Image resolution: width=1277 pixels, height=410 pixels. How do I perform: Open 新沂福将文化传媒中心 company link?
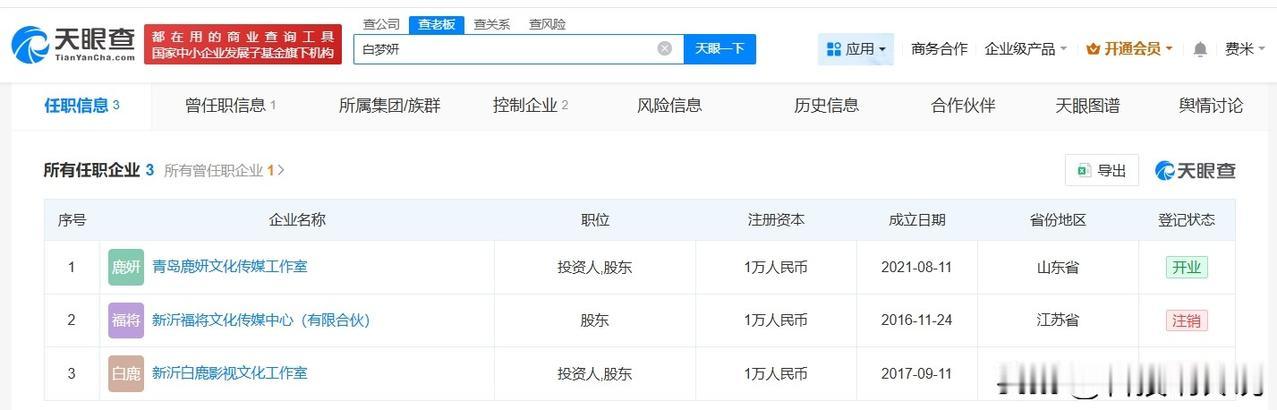(261, 320)
